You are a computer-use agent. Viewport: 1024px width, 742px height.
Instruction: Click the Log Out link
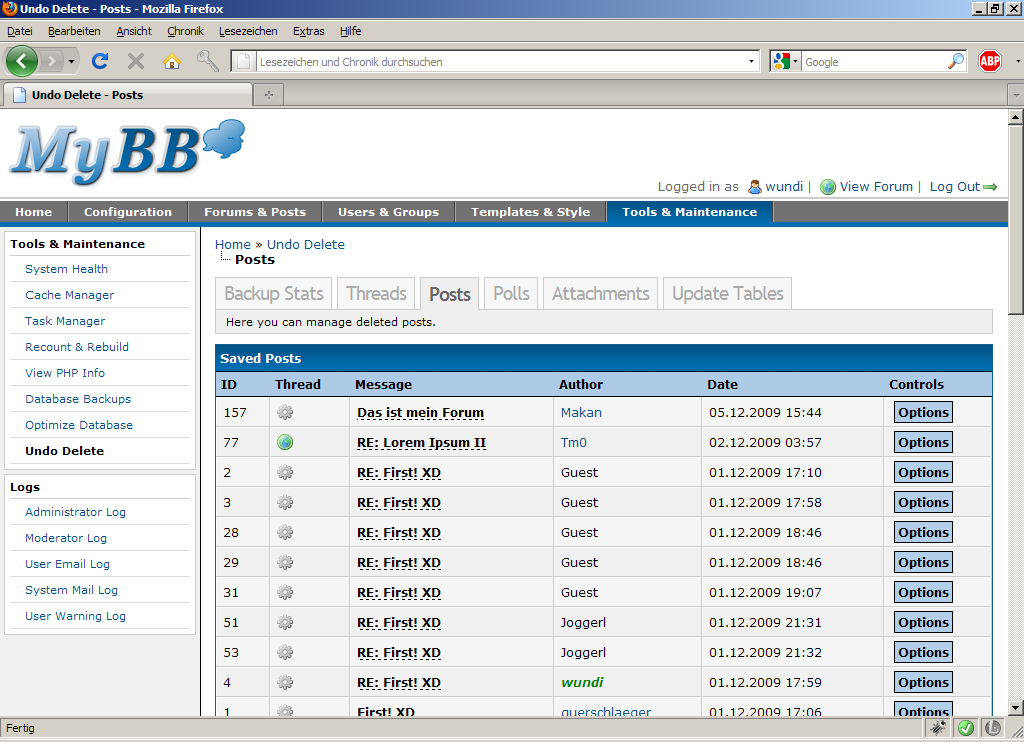coord(954,186)
